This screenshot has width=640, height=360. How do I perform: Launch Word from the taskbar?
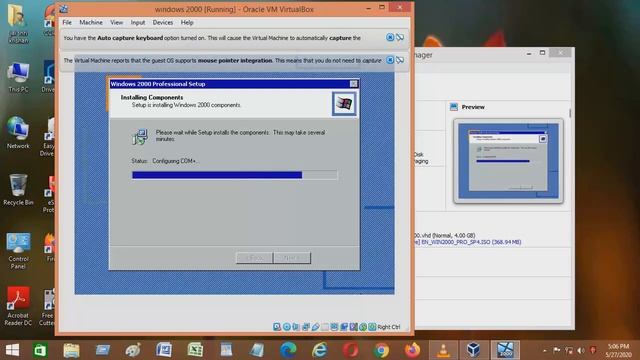pyautogui.click(x=164, y=350)
